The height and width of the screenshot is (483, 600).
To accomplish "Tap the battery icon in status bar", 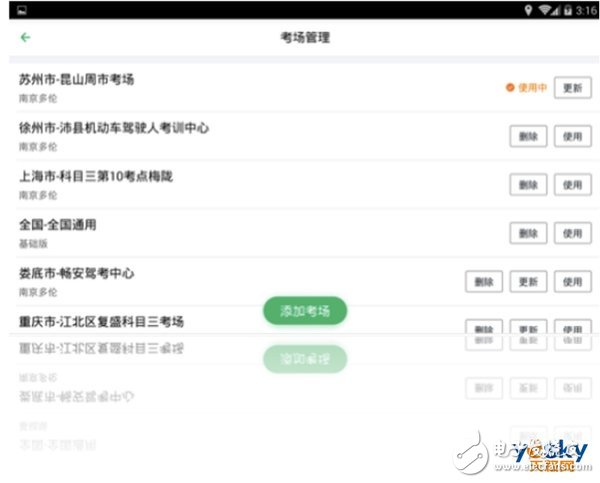I will click(x=566, y=9).
